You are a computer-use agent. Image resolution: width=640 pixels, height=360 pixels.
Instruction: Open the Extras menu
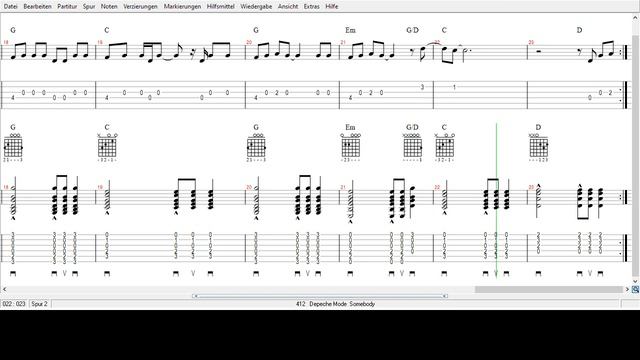[311, 7]
